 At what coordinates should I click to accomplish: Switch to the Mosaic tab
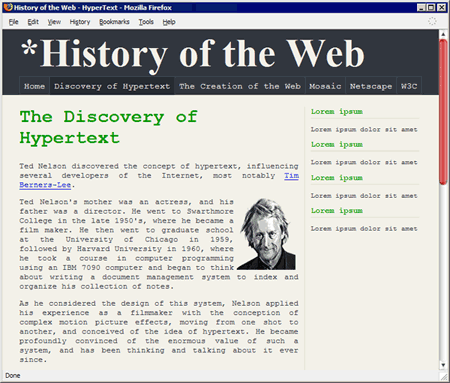(x=325, y=86)
